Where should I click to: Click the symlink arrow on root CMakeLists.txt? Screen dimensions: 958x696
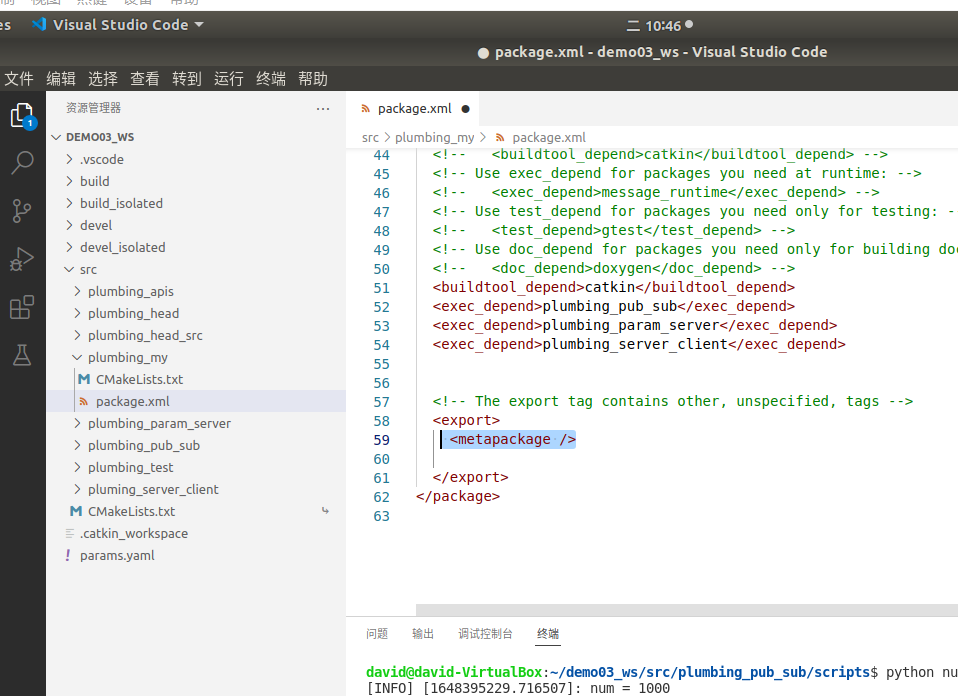coord(325,511)
